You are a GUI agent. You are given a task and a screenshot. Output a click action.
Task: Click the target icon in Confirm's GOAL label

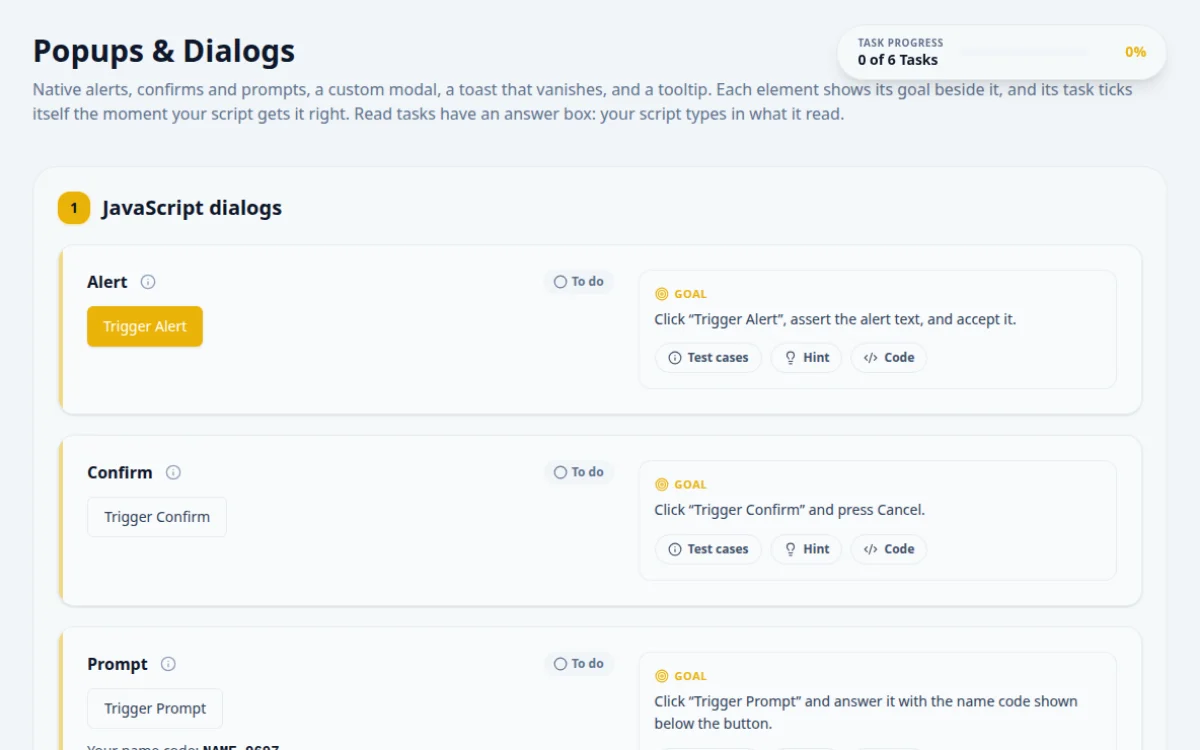click(661, 484)
